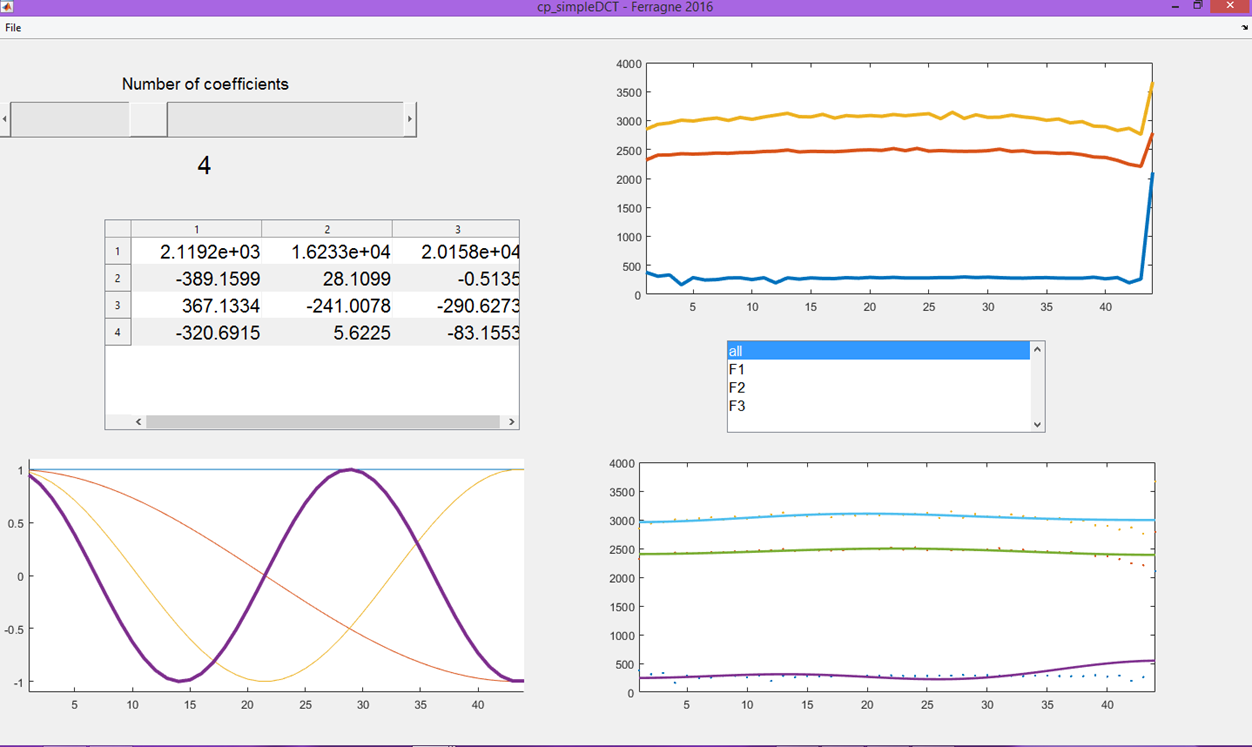Open the File menu

tap(13, 27)
